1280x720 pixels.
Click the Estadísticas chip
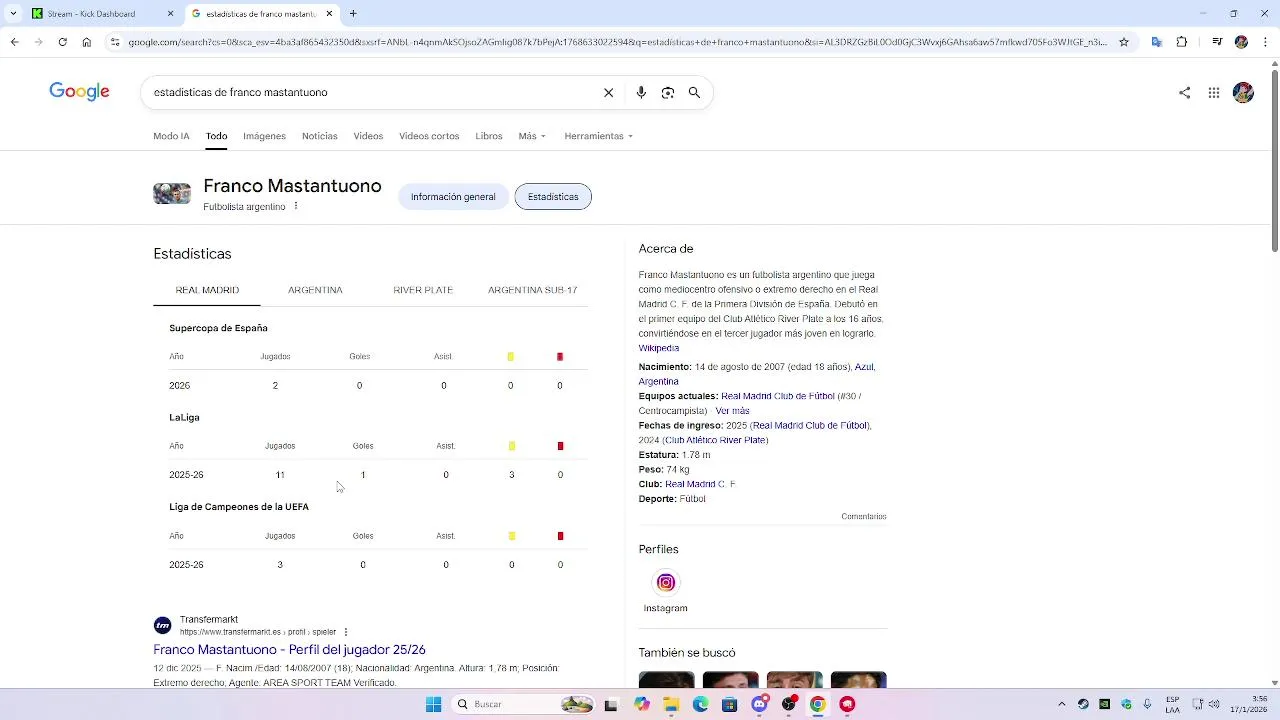coord(553,197)
